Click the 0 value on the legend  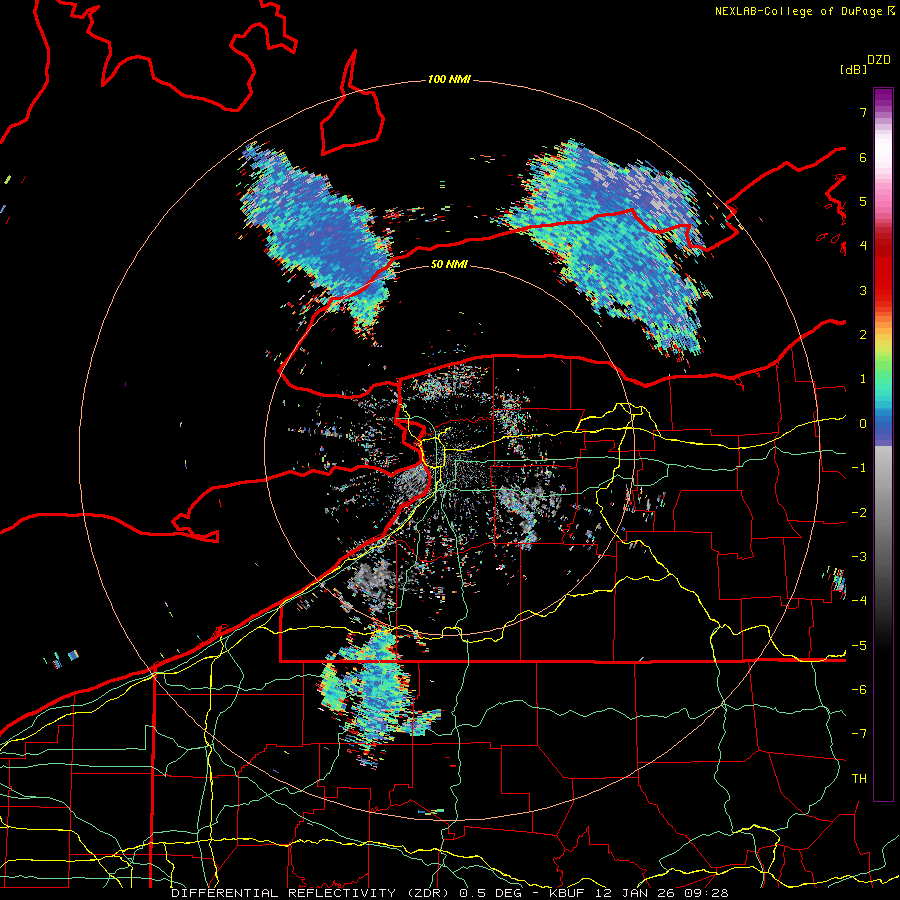[863, 424]
